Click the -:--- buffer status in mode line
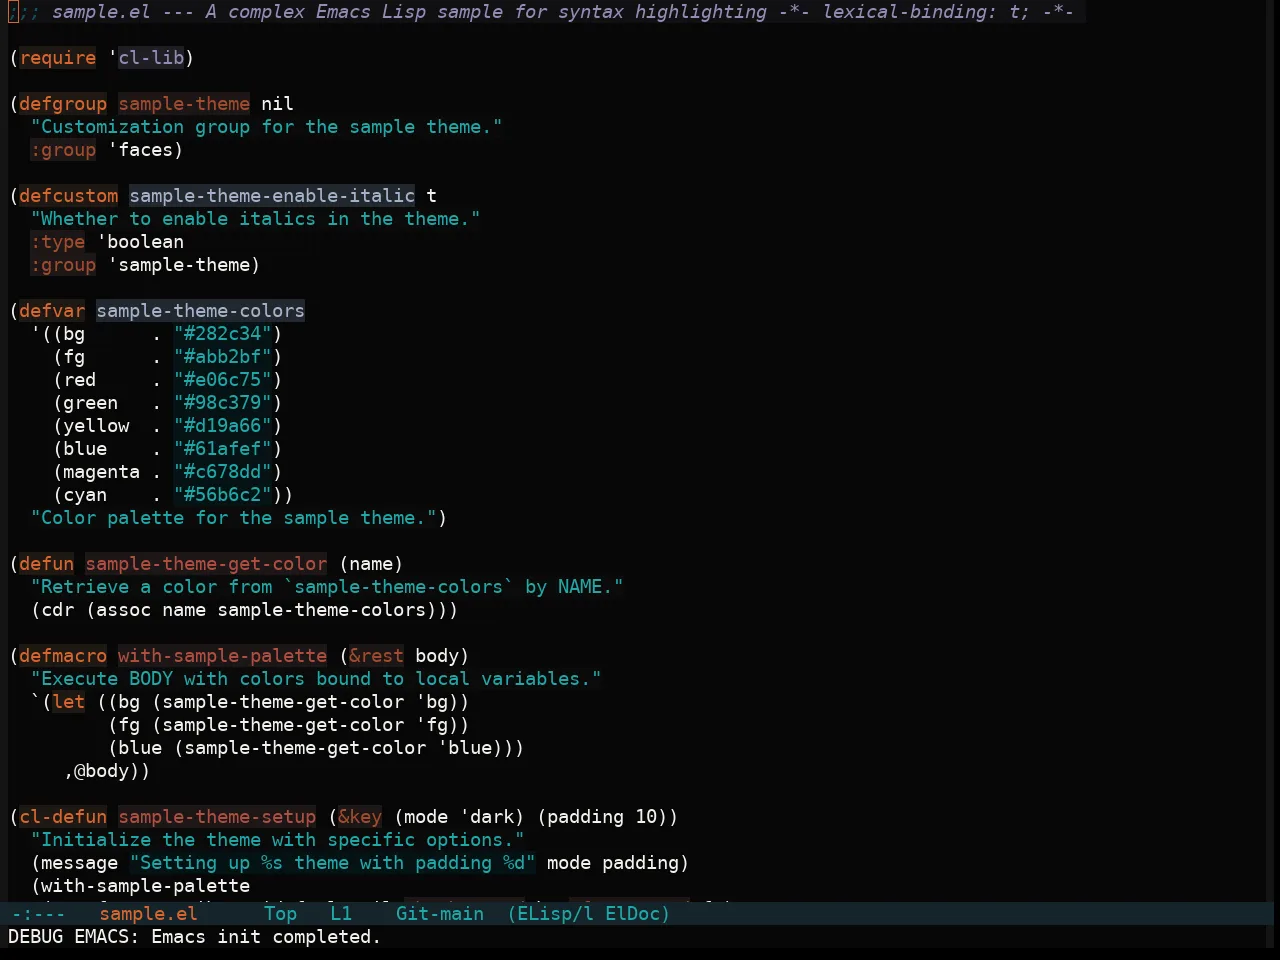The height and width of the screenshot is (960, 1280). [38, 913]
